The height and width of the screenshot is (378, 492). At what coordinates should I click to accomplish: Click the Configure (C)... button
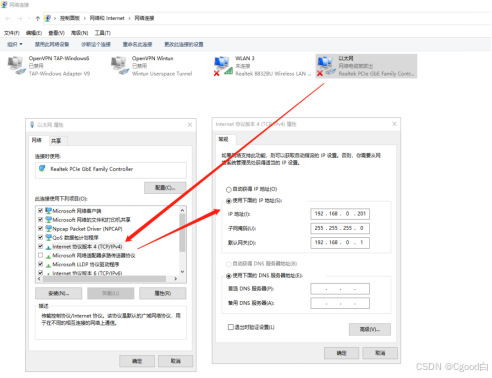pos(165,188)
